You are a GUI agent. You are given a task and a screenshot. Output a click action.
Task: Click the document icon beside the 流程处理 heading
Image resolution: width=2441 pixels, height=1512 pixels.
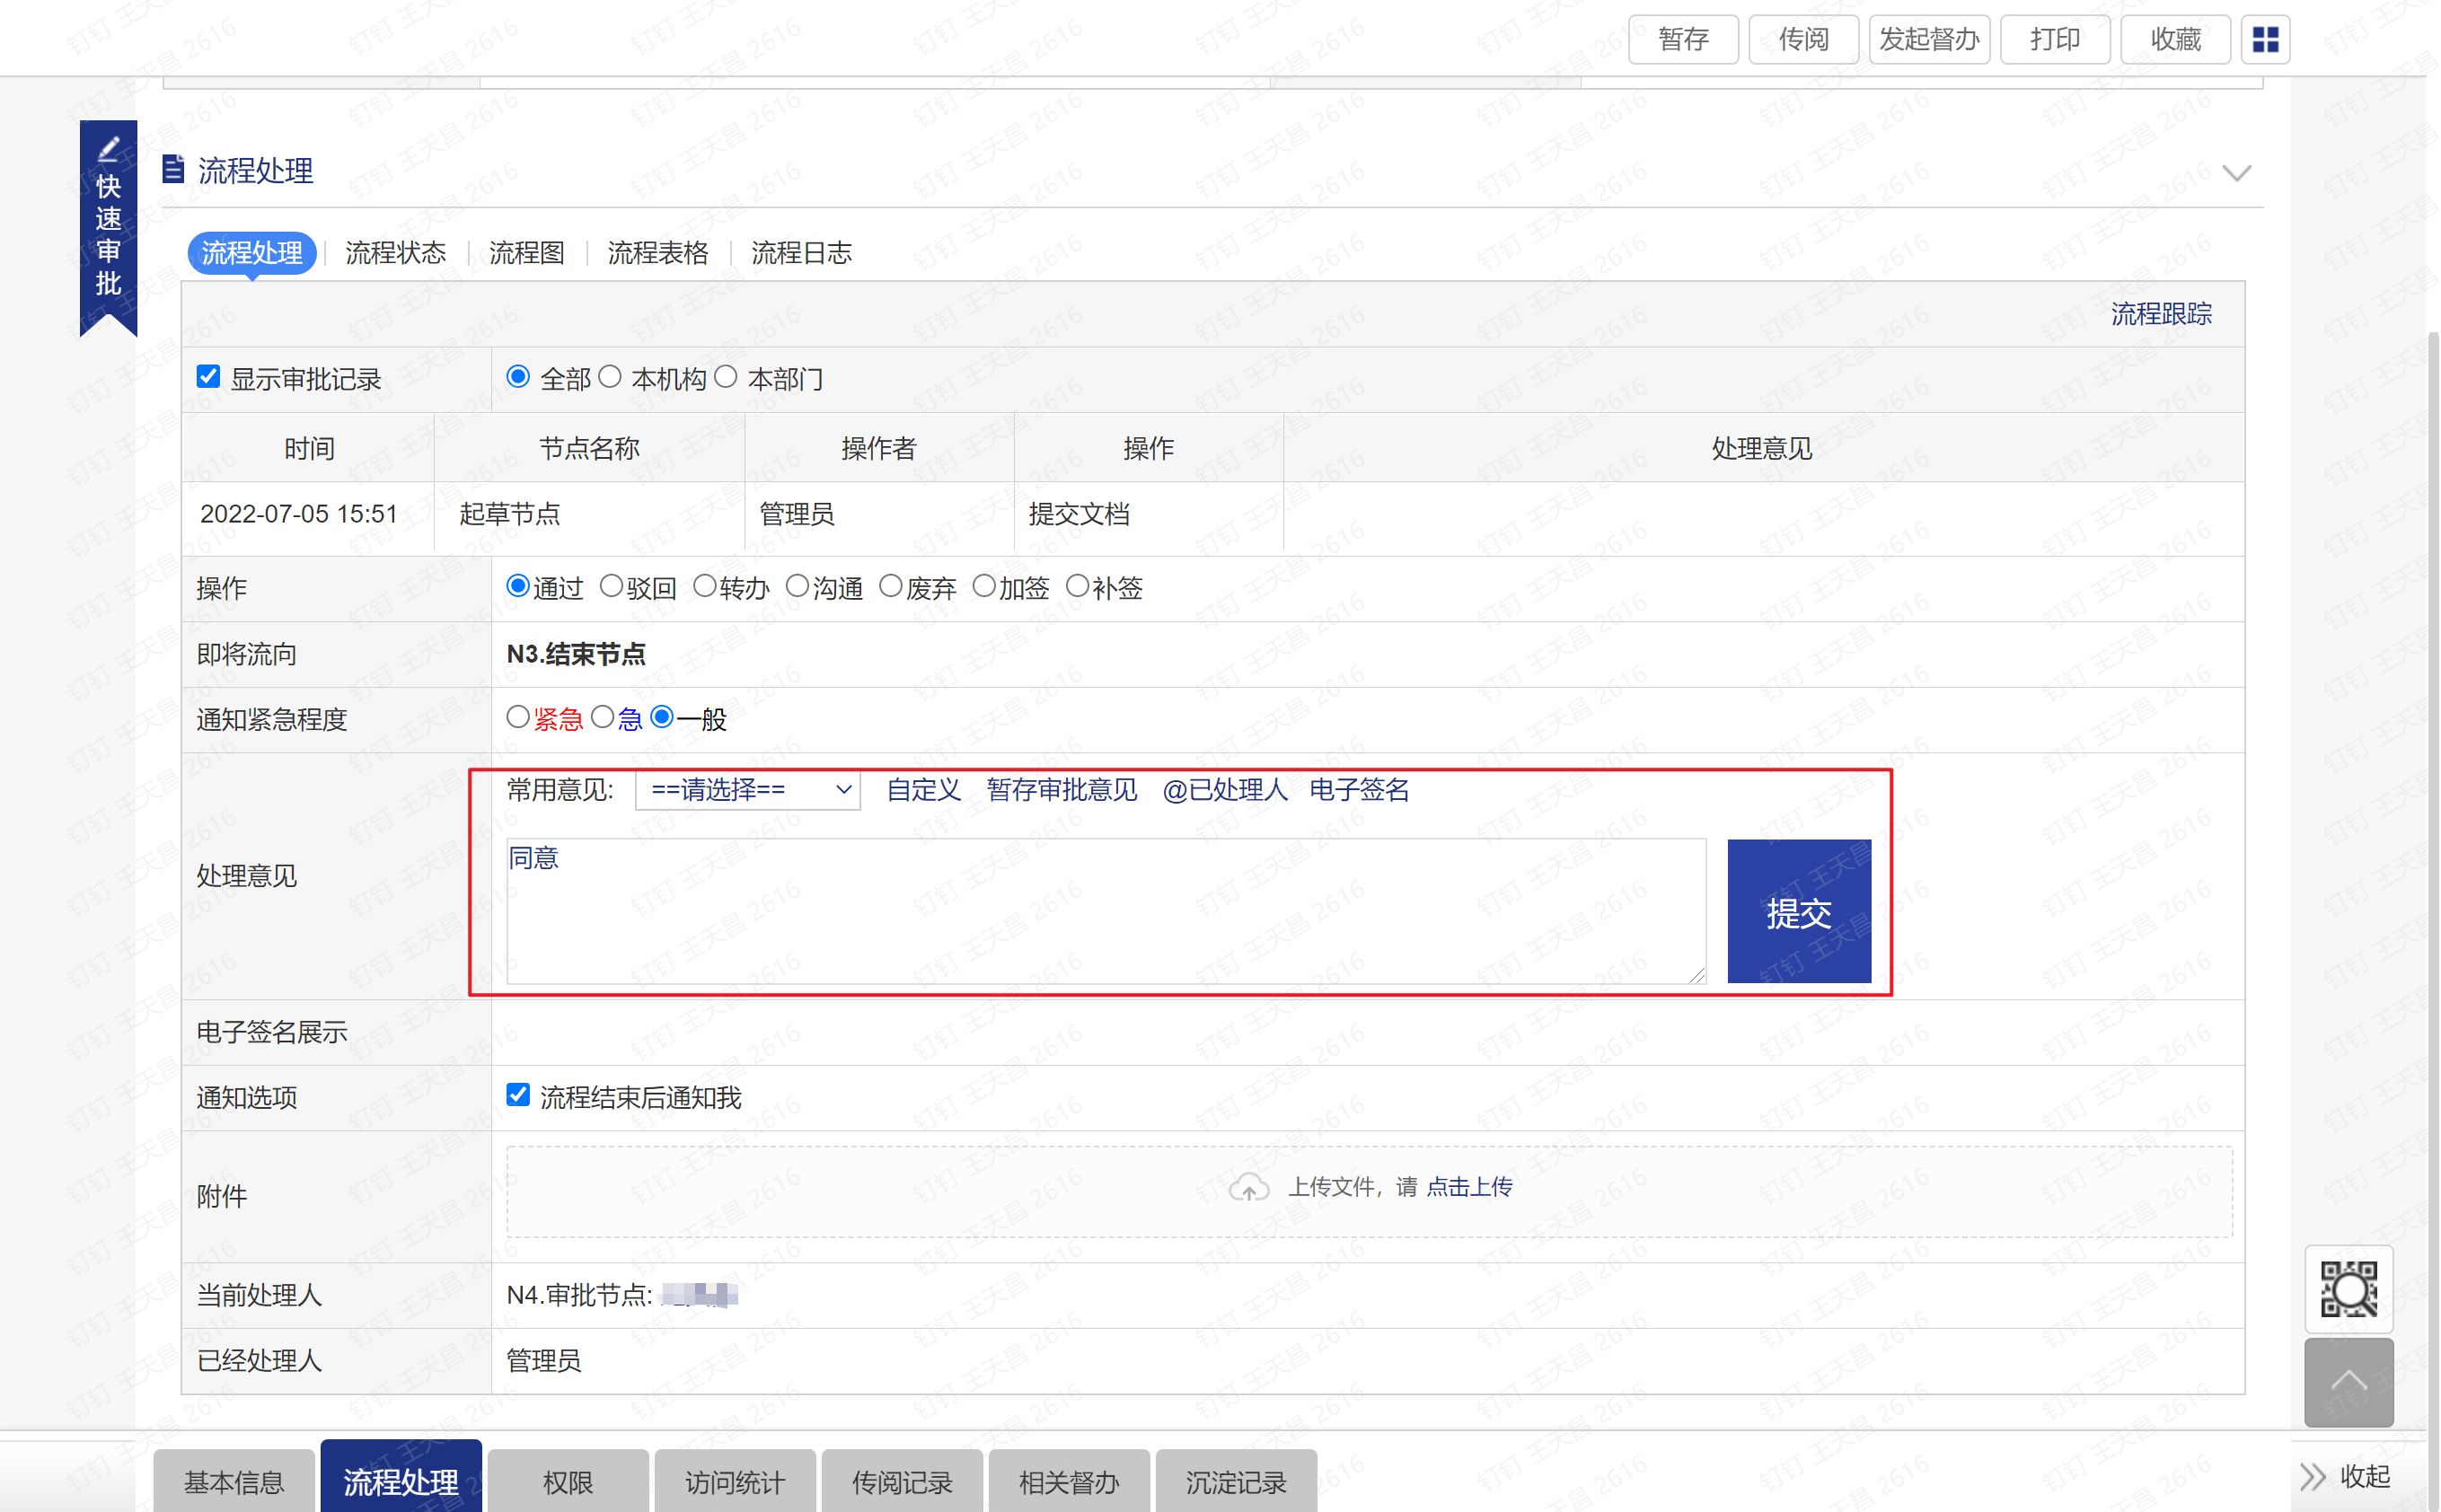(x=173, y=169)
